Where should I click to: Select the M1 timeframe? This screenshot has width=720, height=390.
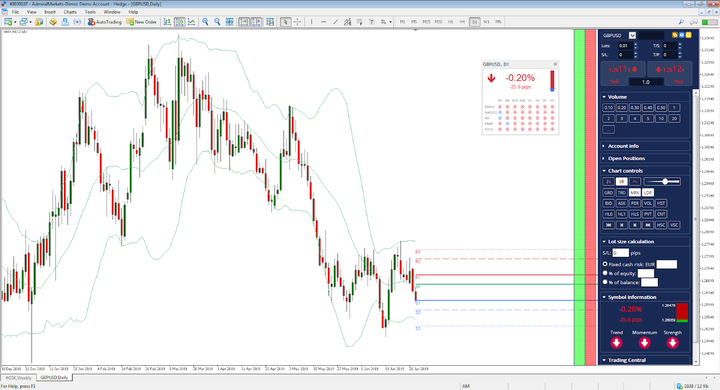[402, 22]
